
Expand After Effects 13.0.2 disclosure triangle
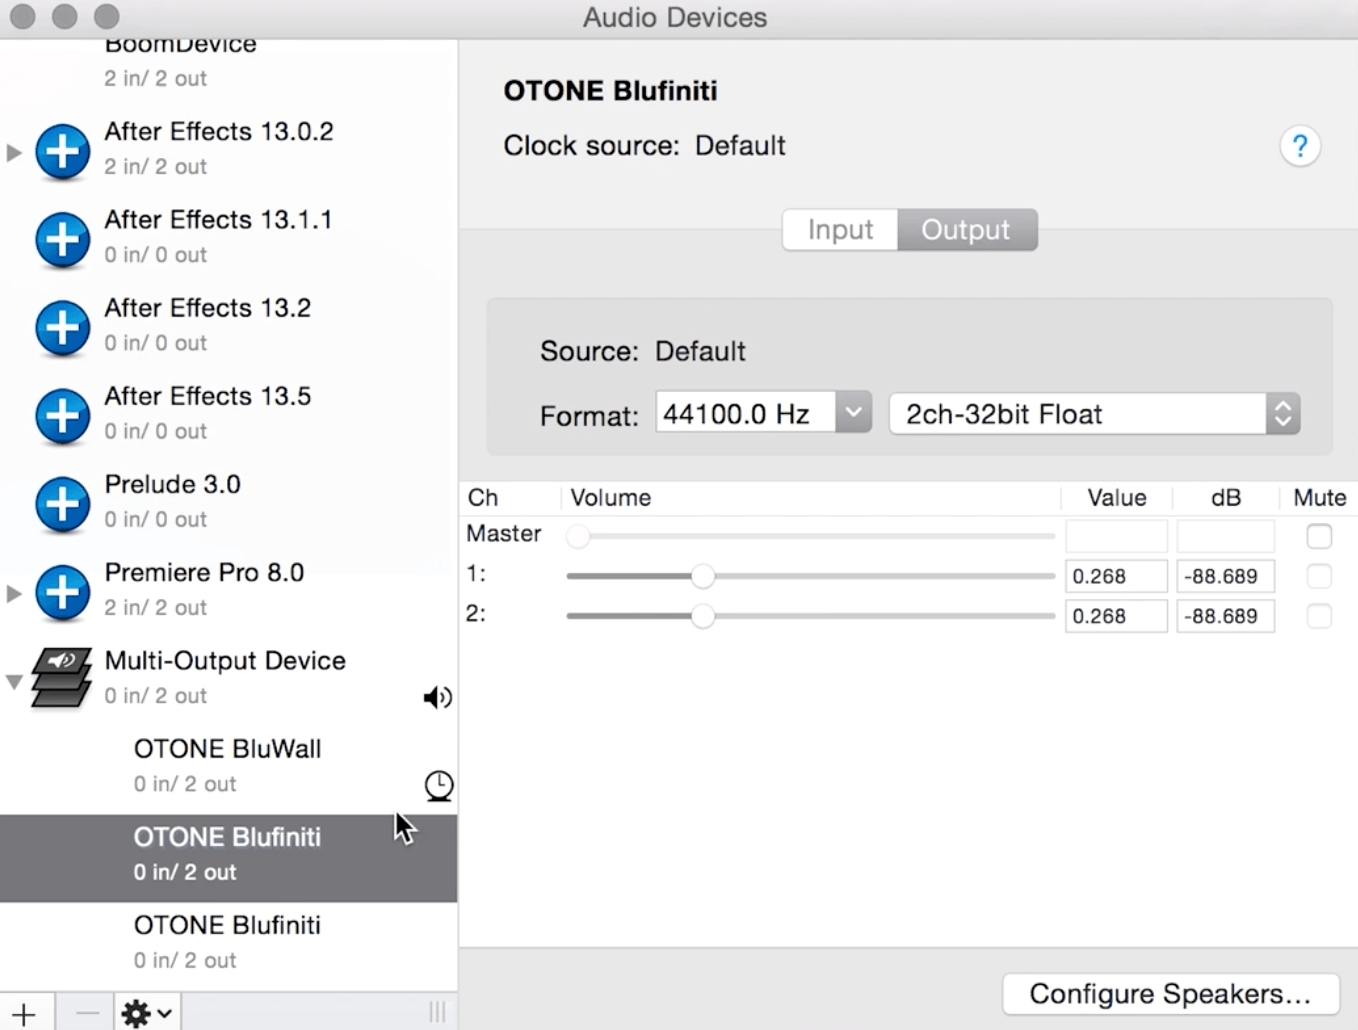tap(14, 153)
